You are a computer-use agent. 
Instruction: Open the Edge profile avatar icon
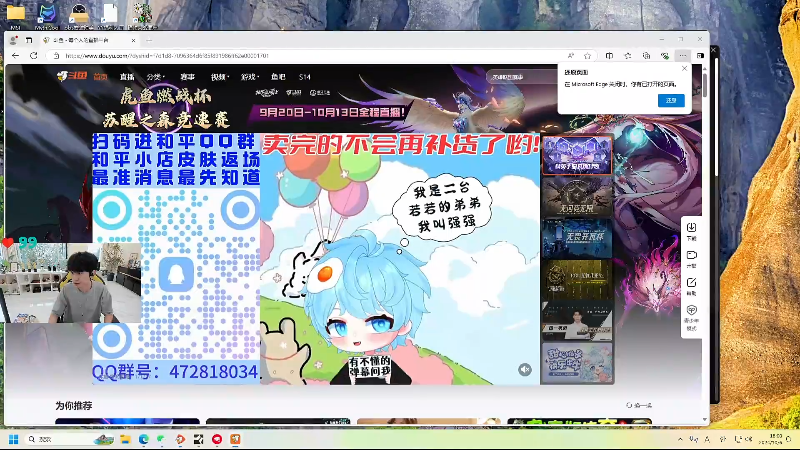click(14, 40)
